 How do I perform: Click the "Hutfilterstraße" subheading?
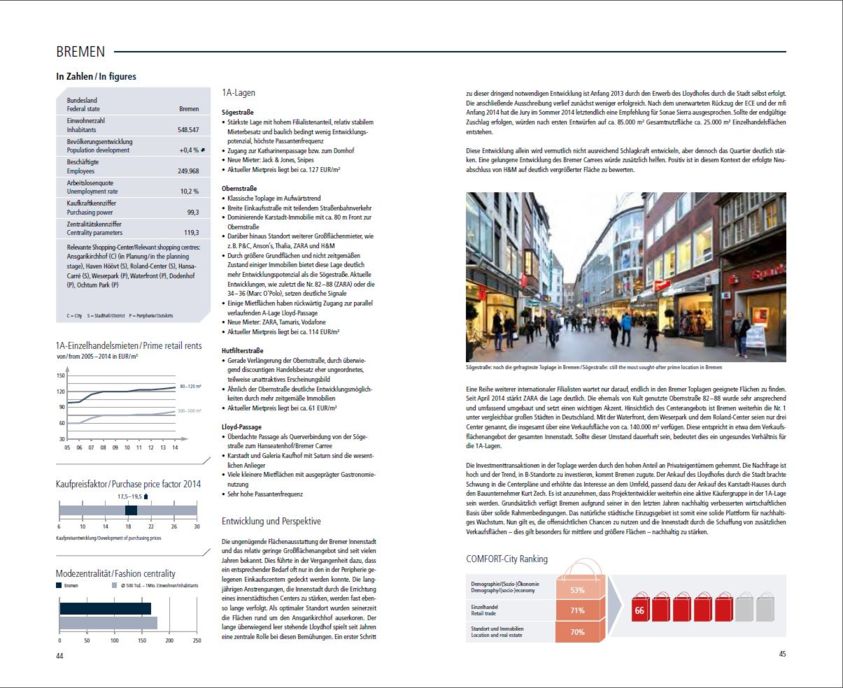coord(241,350)
